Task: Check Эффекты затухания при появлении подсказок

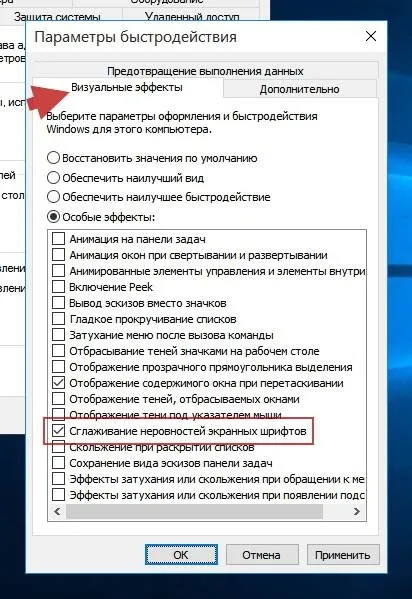Action: (58, 495)
